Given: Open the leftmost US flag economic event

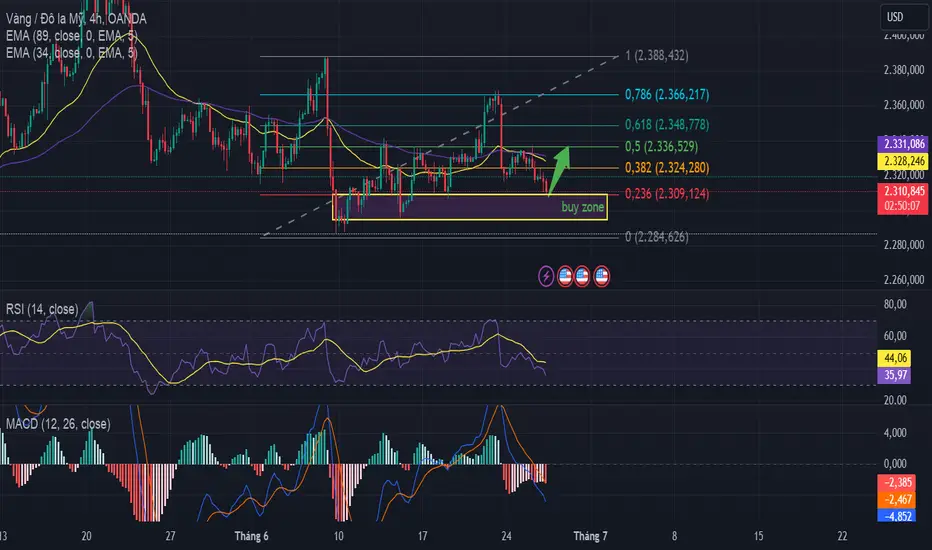Looking at the screenshot, I should (565, 276).
